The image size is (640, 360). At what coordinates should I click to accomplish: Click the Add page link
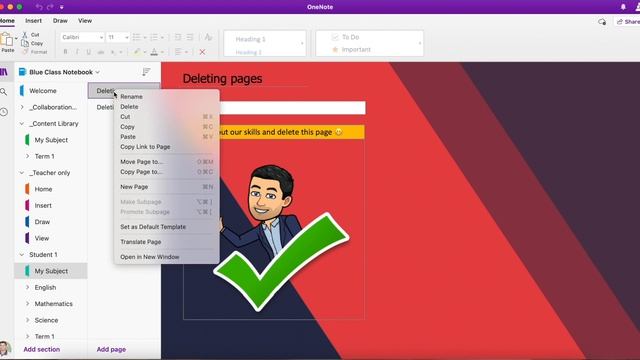pos(111,349)
